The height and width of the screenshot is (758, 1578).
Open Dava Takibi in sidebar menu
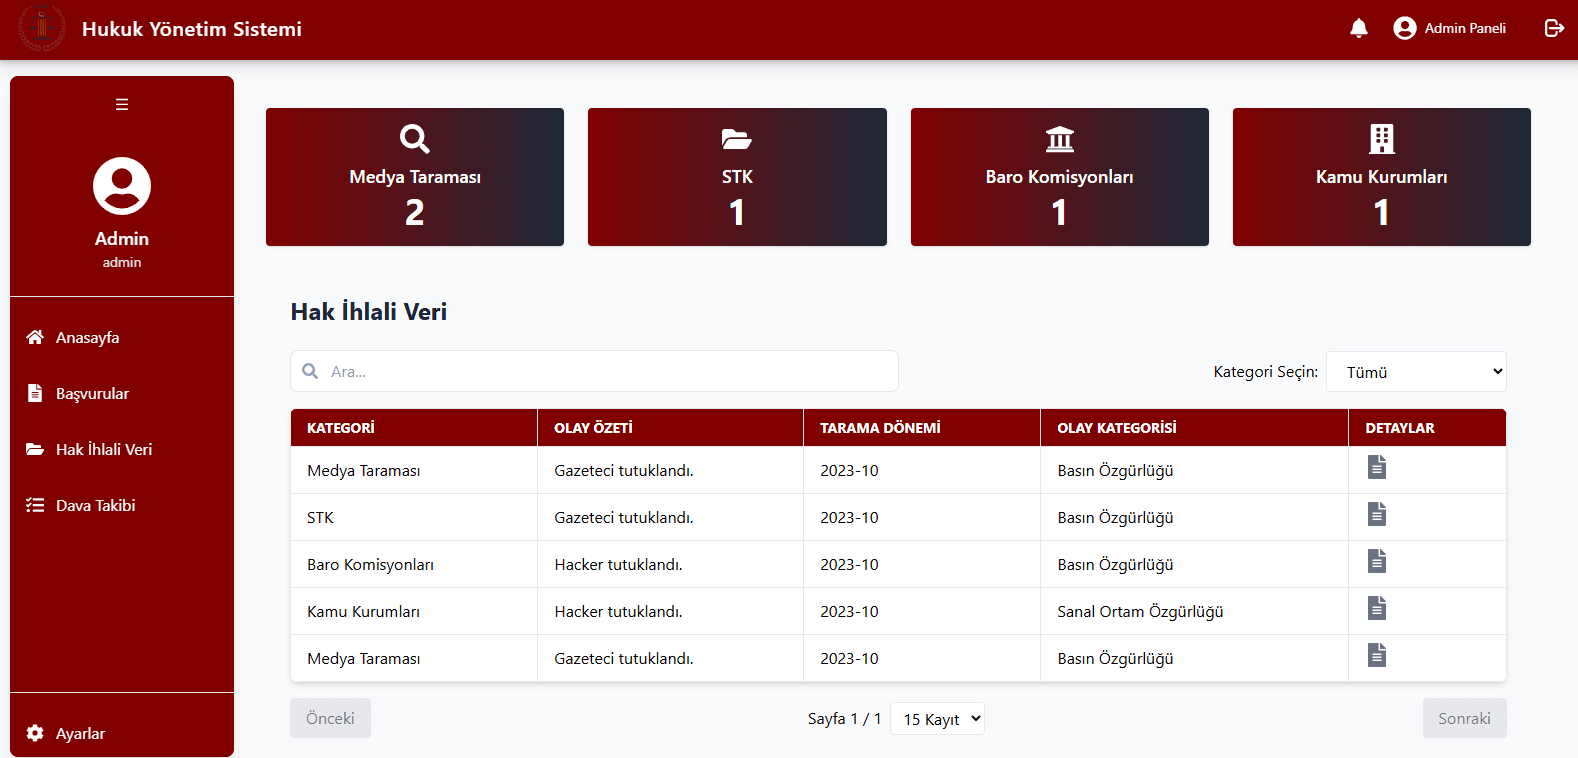(122, 505)
